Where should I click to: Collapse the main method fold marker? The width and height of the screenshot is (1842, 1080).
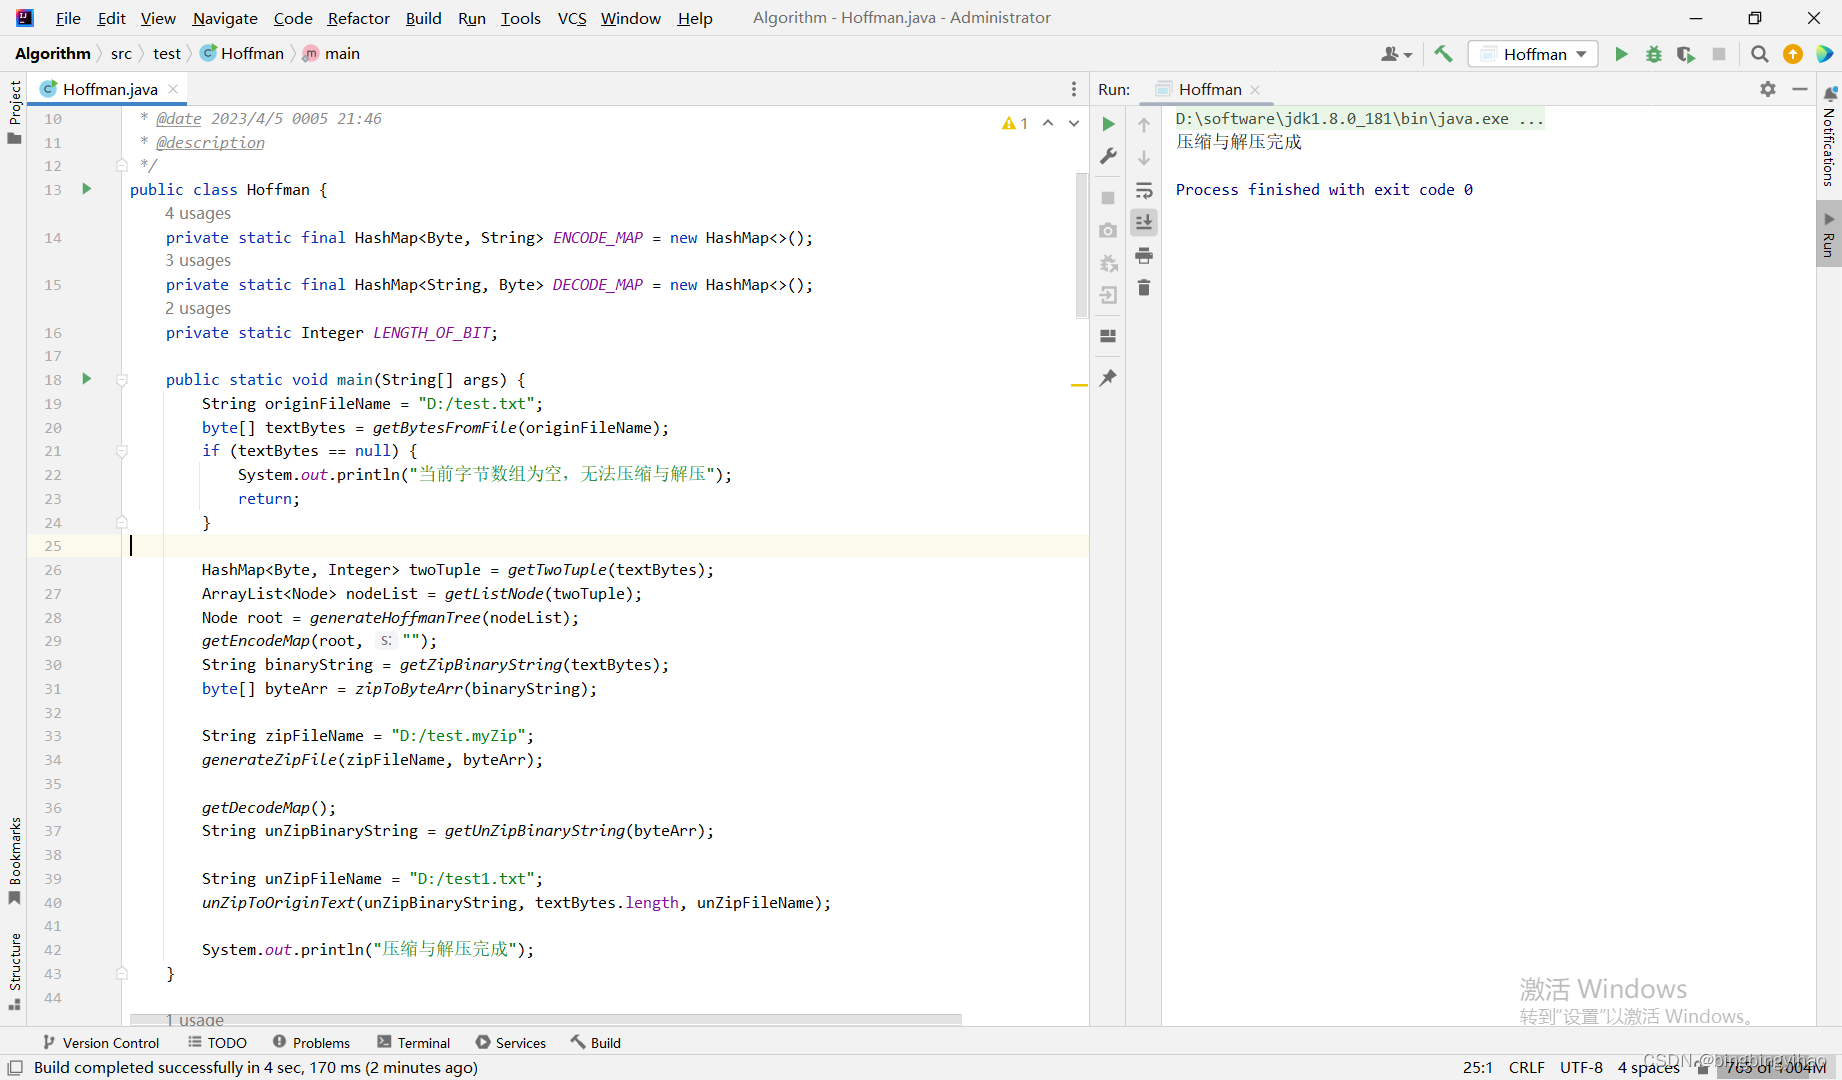[x=122, y=380]
